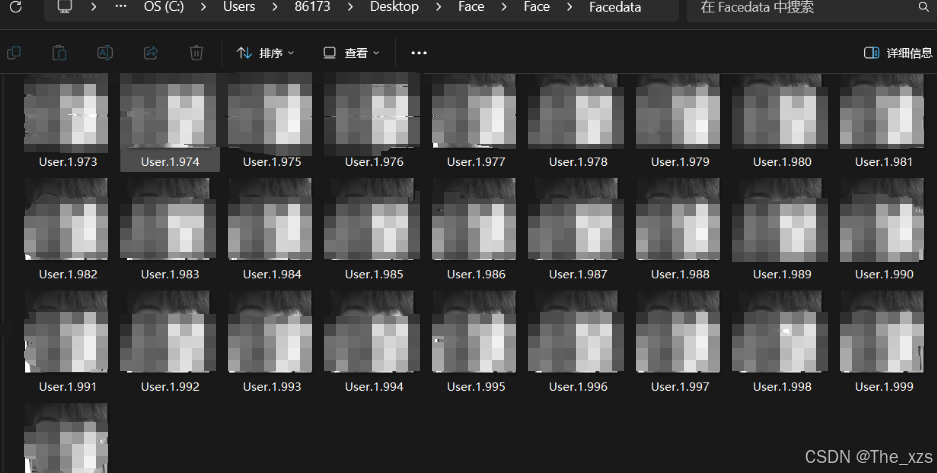Select thumbnail User.1.981
This screenshot has height=473, width=937.
[x=882, y=111]
